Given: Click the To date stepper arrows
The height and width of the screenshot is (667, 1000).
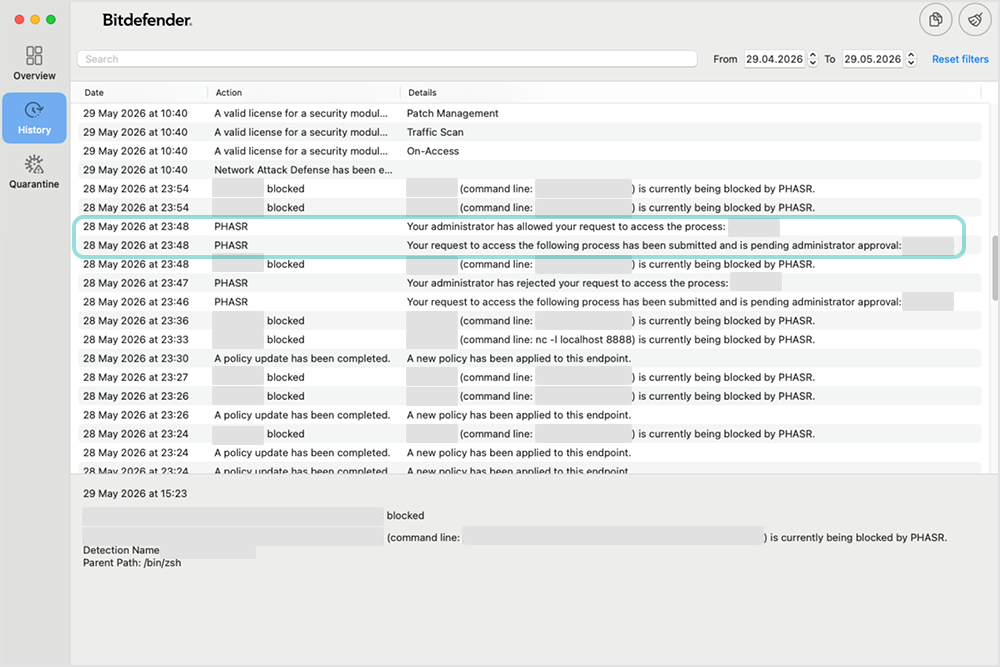Looking at the screenshot, I should point(911,59).
